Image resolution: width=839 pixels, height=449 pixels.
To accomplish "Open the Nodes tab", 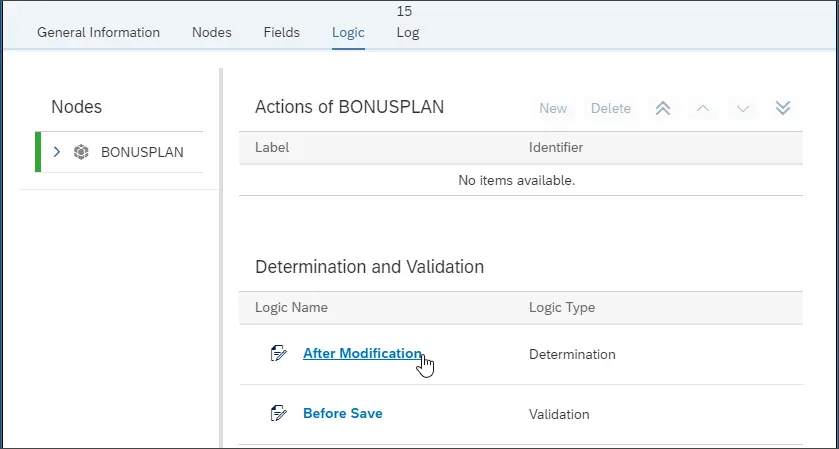I will click(x=211, y=32).
